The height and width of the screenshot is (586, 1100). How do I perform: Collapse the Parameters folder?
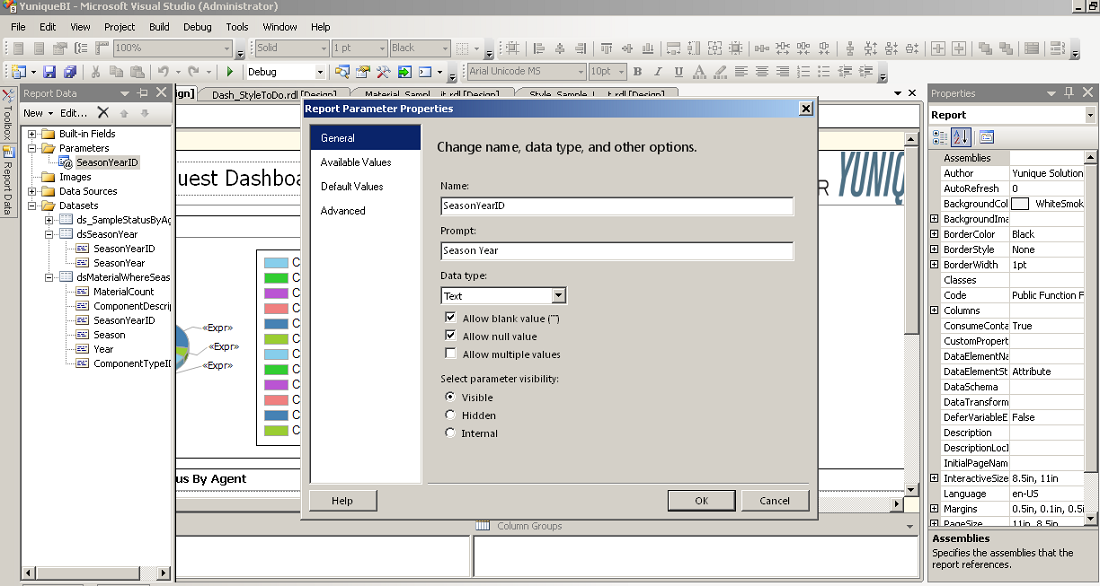(32, 148)
